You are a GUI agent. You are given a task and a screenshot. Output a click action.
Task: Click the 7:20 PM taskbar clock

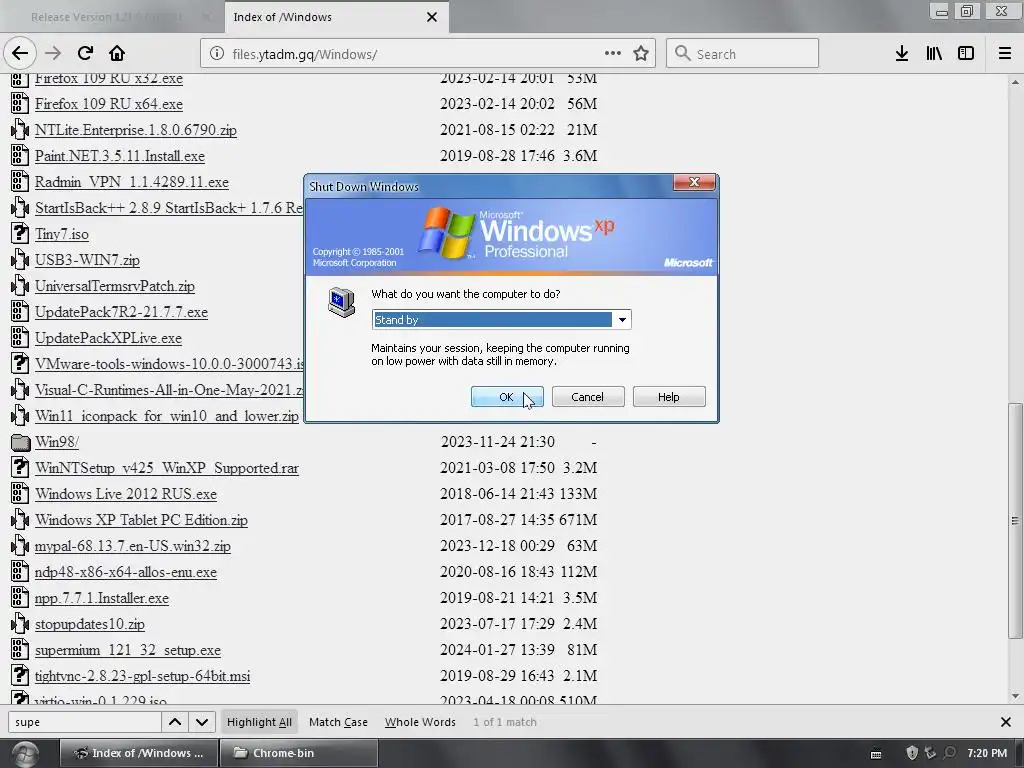[987, 753]
